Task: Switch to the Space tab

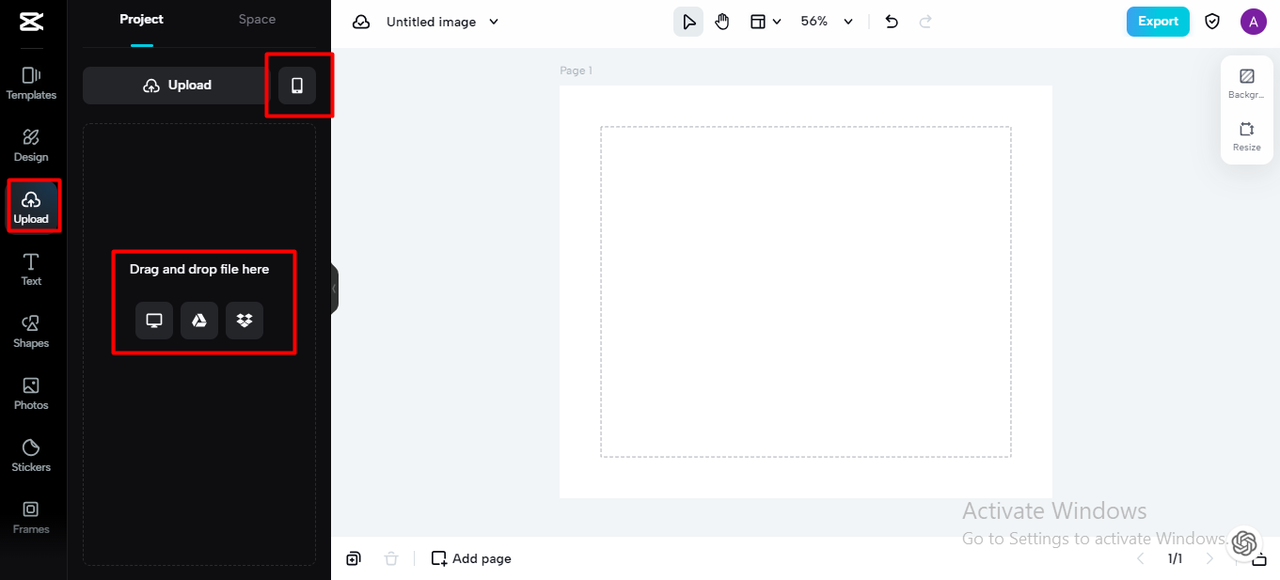Action: [x=257, y=20]
